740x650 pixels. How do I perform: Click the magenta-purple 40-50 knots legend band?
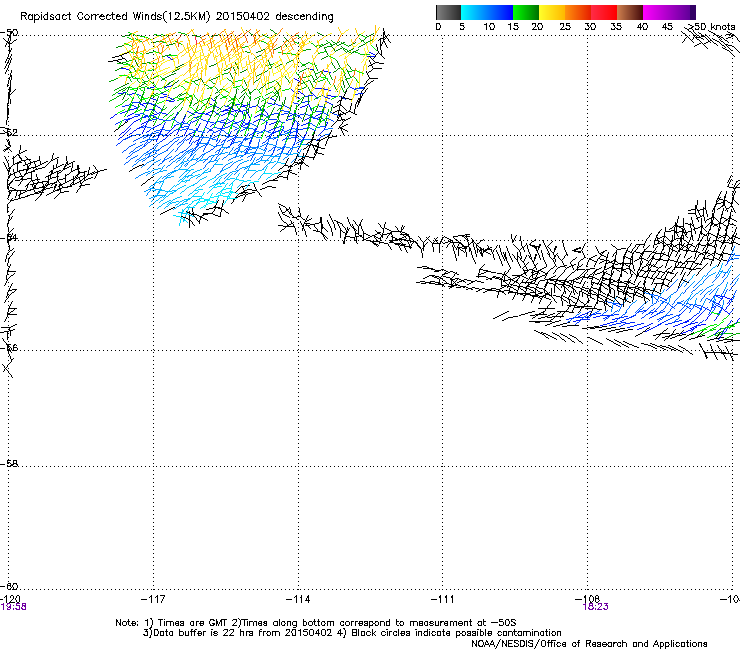[669, 12]
